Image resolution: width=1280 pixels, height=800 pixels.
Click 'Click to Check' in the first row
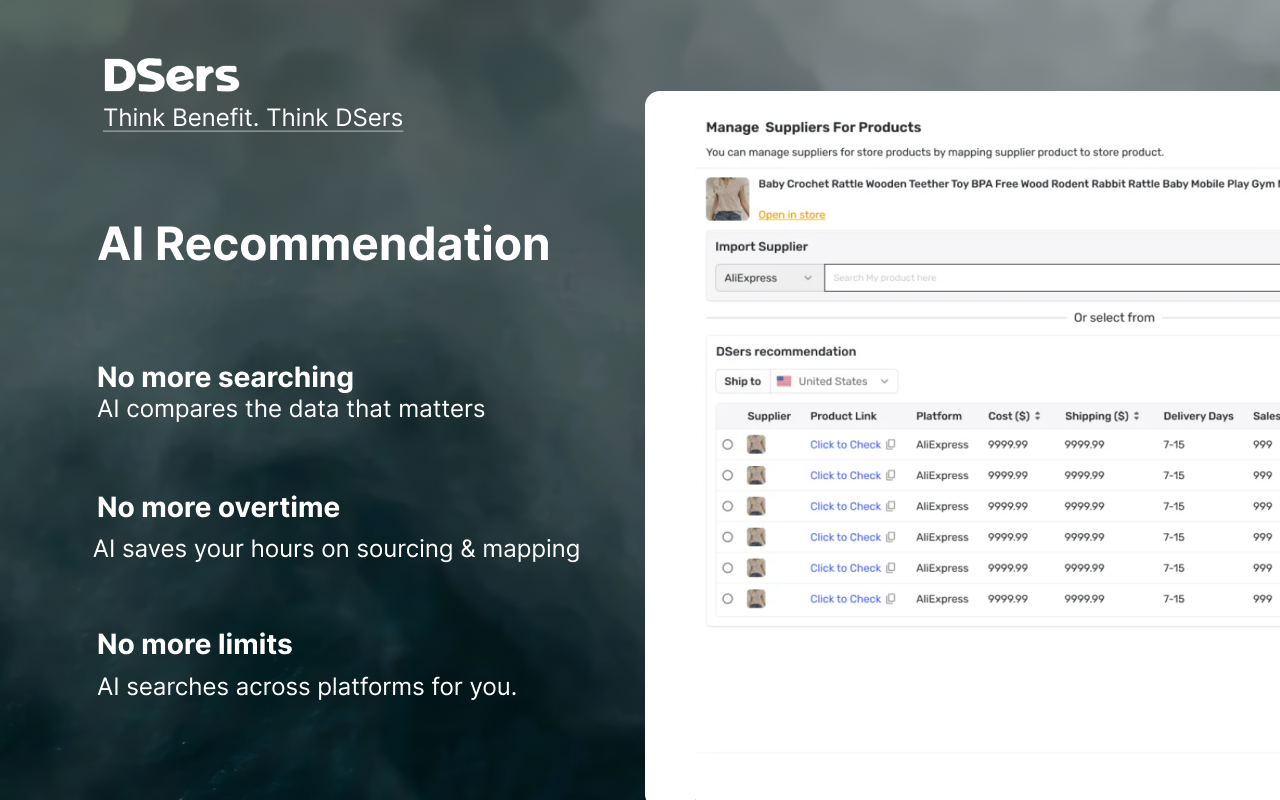pos(846,445)
